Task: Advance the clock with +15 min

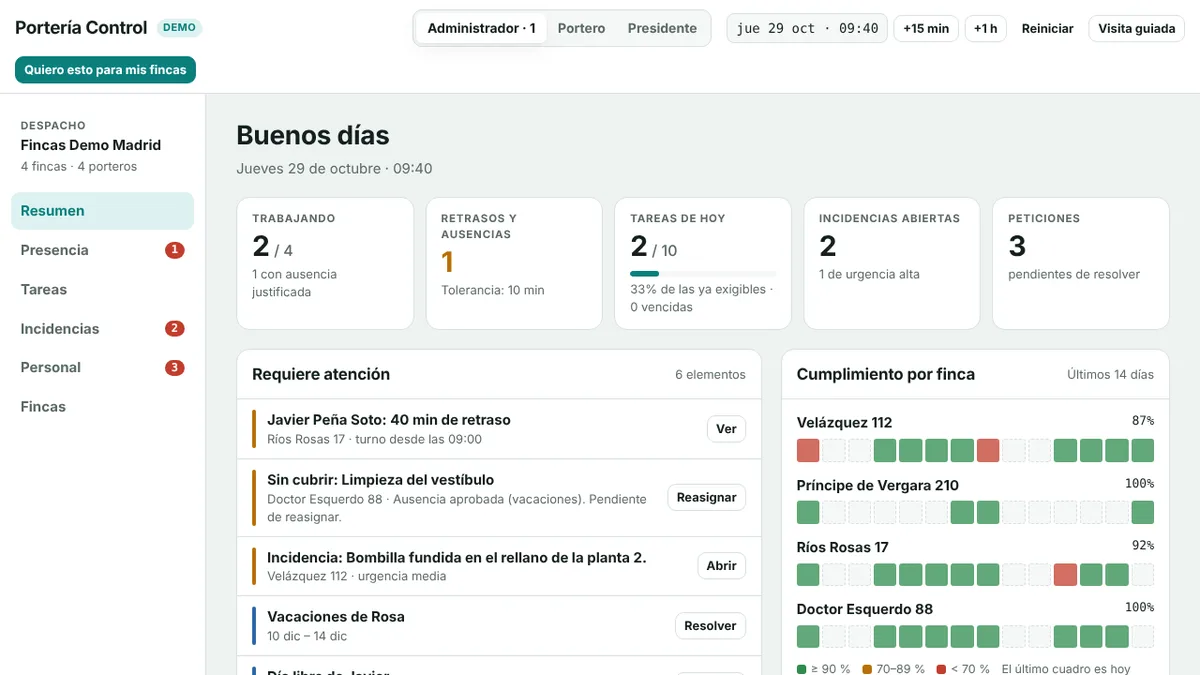Action: tap(926, 28)
